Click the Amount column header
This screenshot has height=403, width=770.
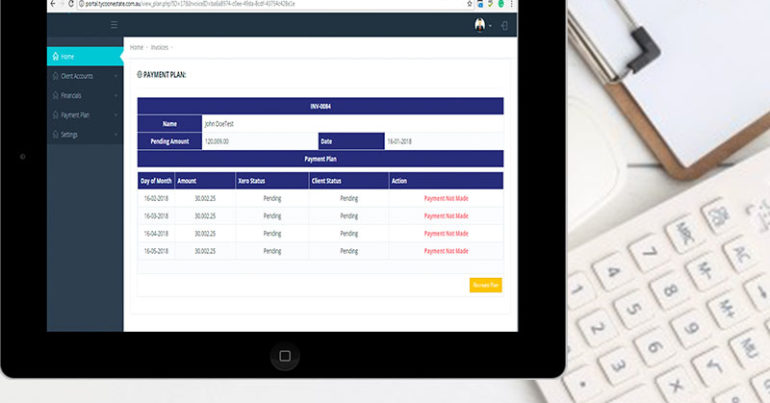(x=205, y=181)
